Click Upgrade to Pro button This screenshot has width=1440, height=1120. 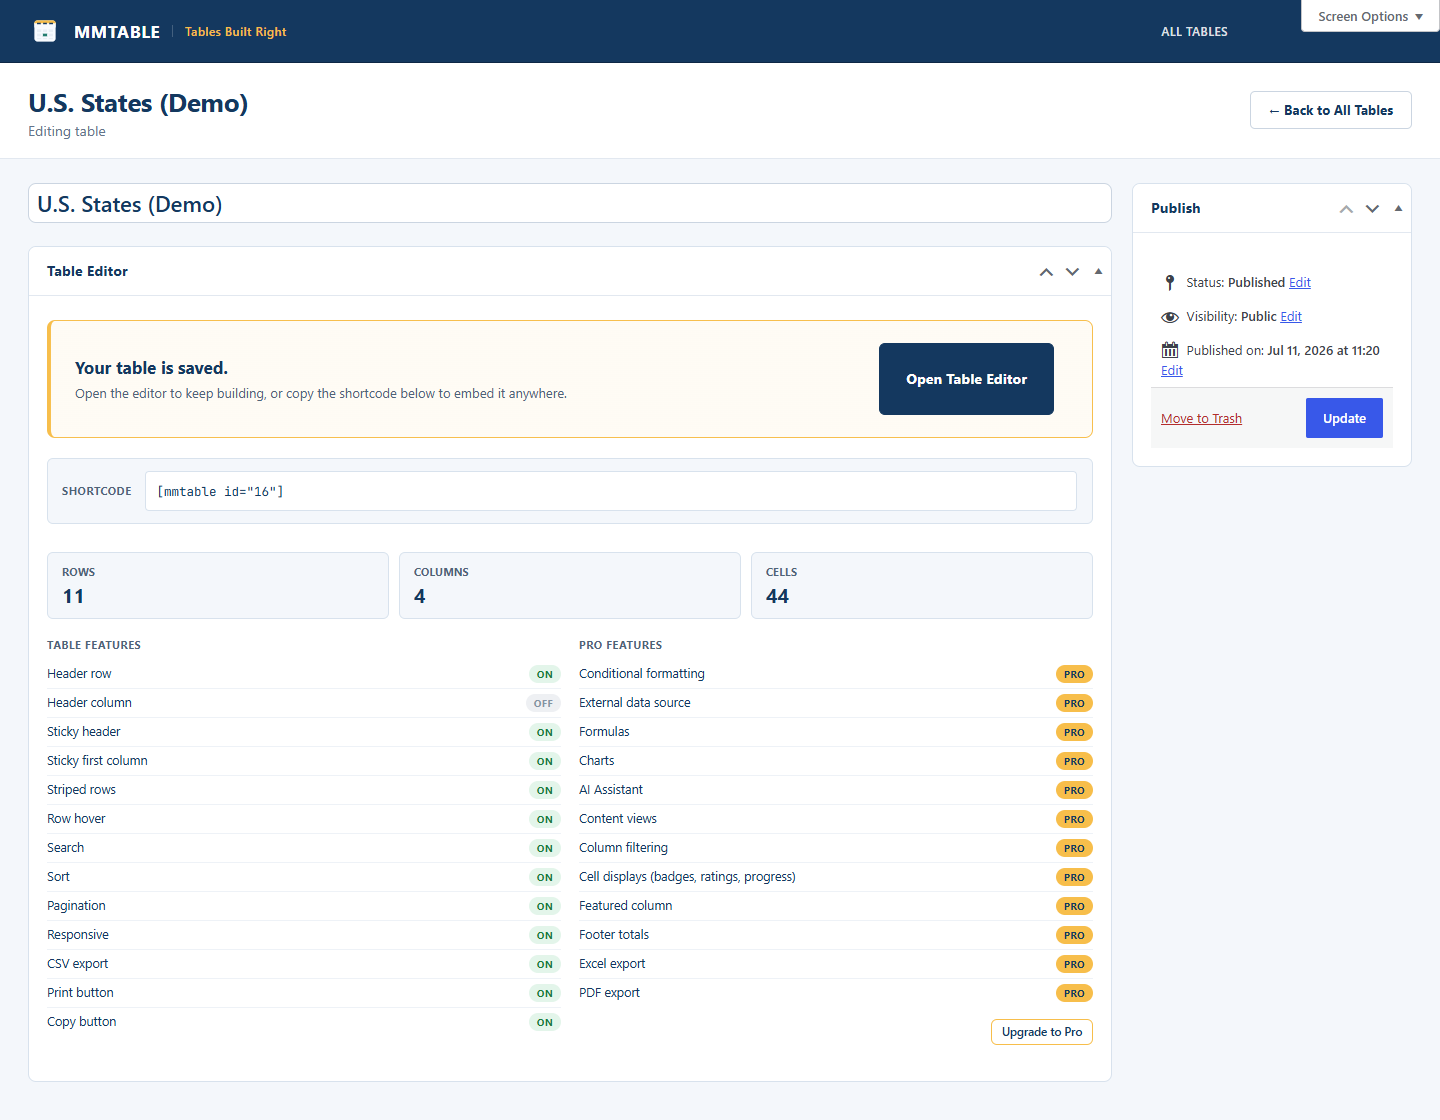[1041, 1032]
